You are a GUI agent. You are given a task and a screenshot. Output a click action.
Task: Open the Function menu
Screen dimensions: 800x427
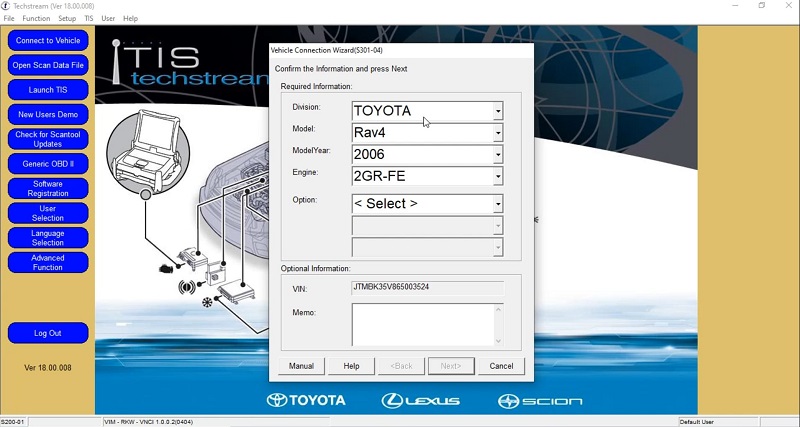coord(36,18)
